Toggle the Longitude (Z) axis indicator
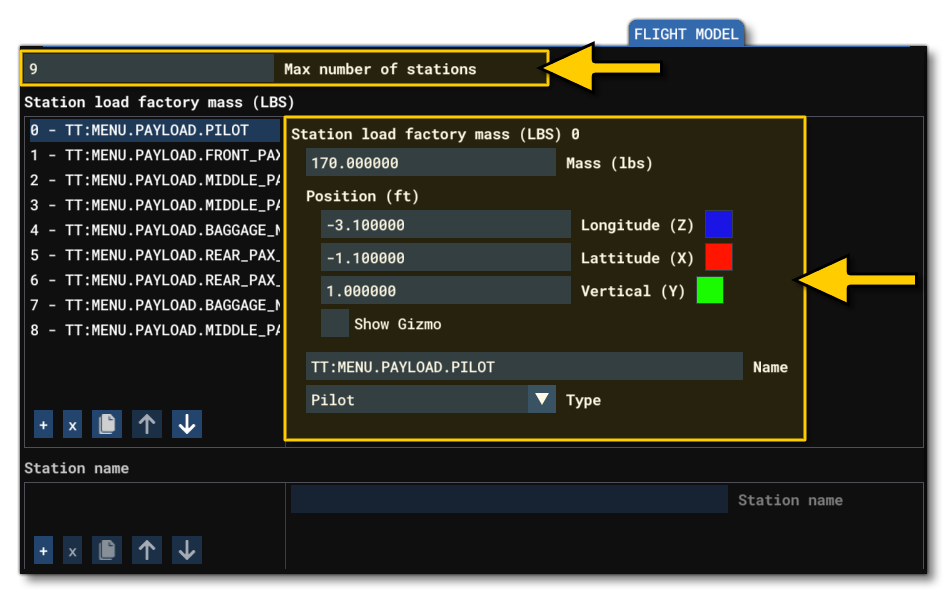The width and height of the screenshot is (947, 594). pyautogui.click(x=721, y=224)
